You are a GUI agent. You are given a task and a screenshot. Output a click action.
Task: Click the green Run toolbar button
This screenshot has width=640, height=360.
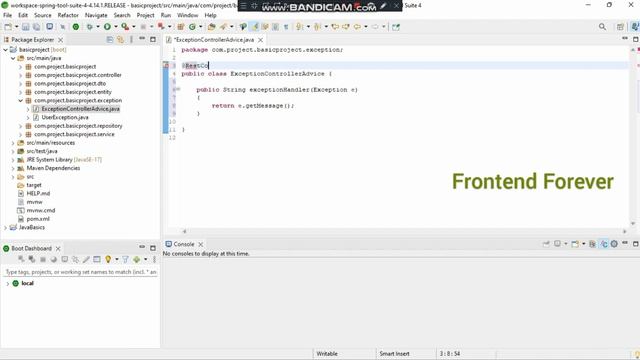tap(107, 27)
